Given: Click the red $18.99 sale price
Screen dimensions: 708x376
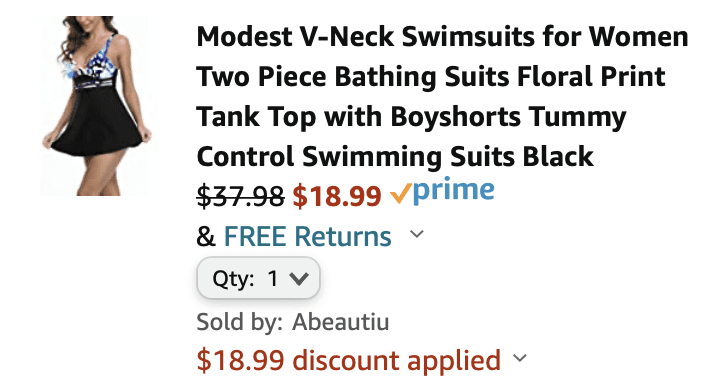Looking at the screenshot, I should click(x=337, y=196).
